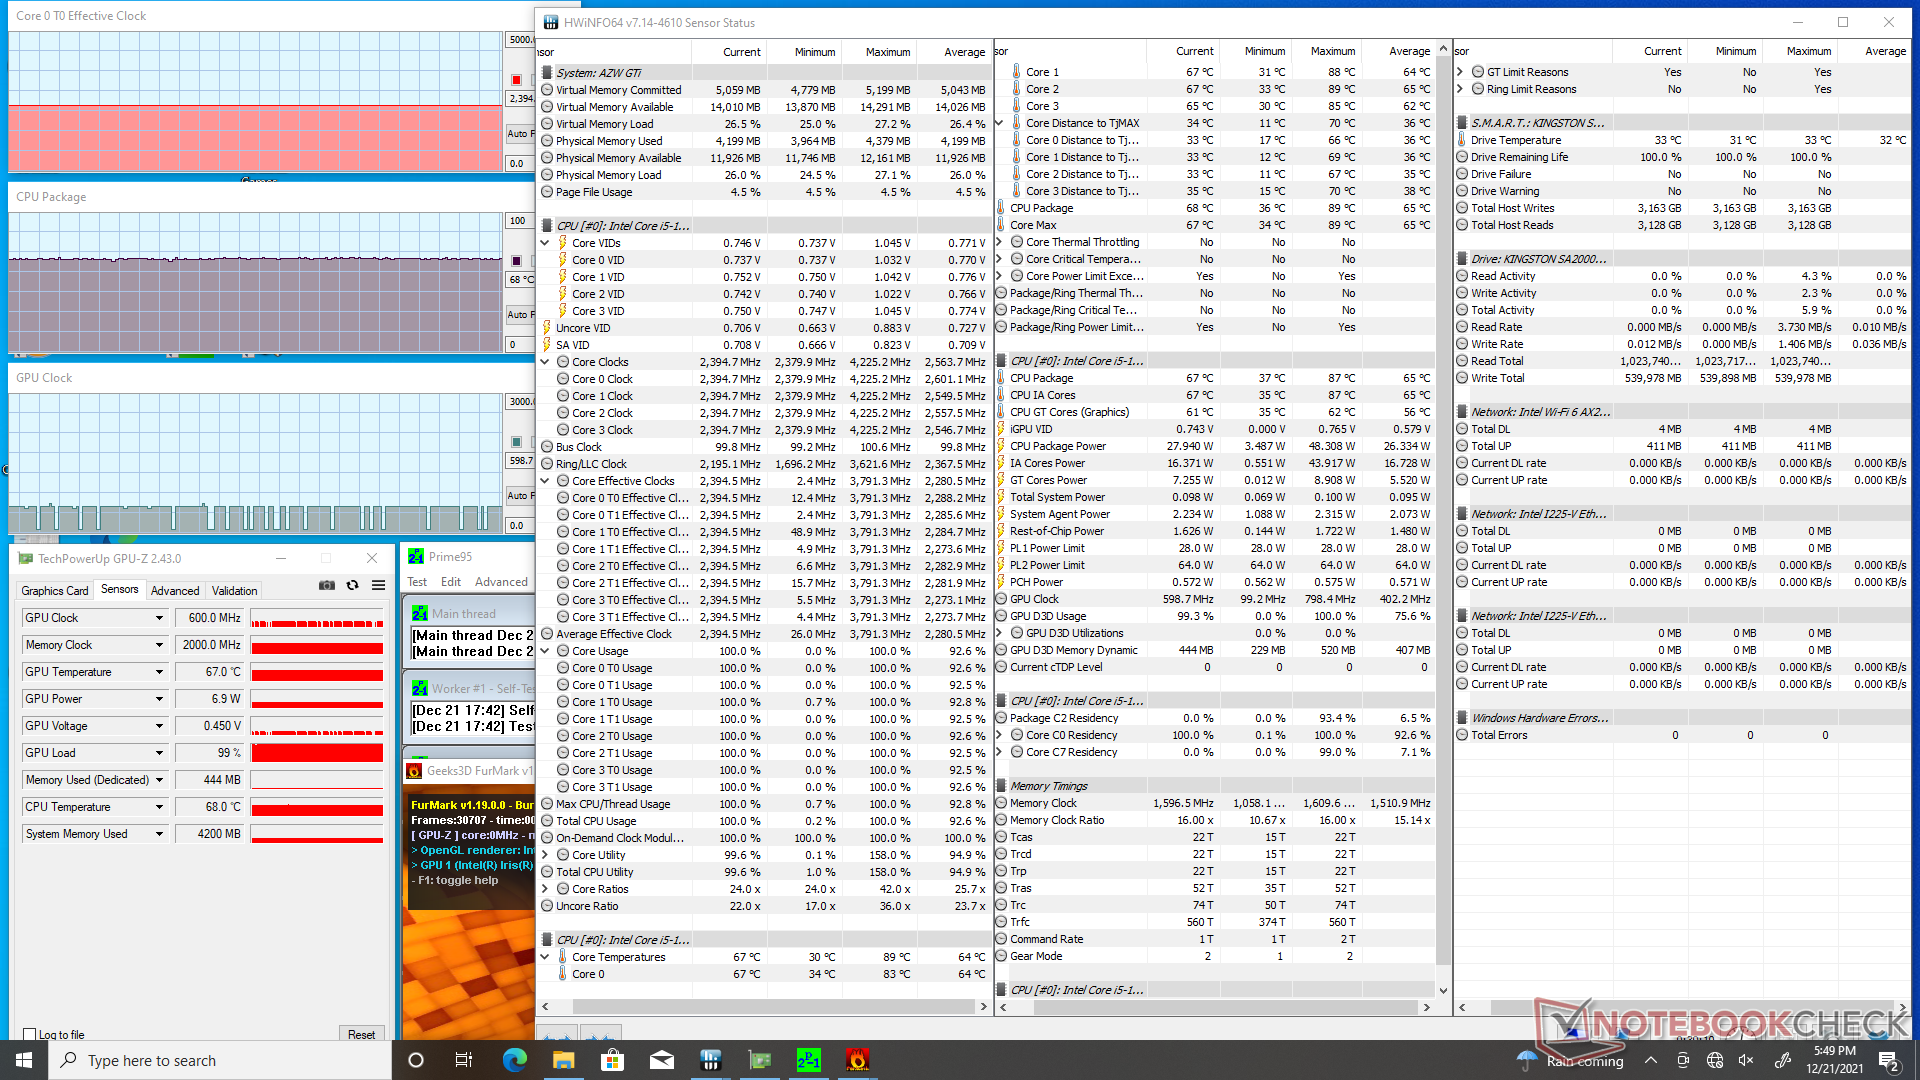This screenshot has height=1080, width=1920.
Task: Expand the Core Thermal Throttling node
Action: tap(999, 242)
